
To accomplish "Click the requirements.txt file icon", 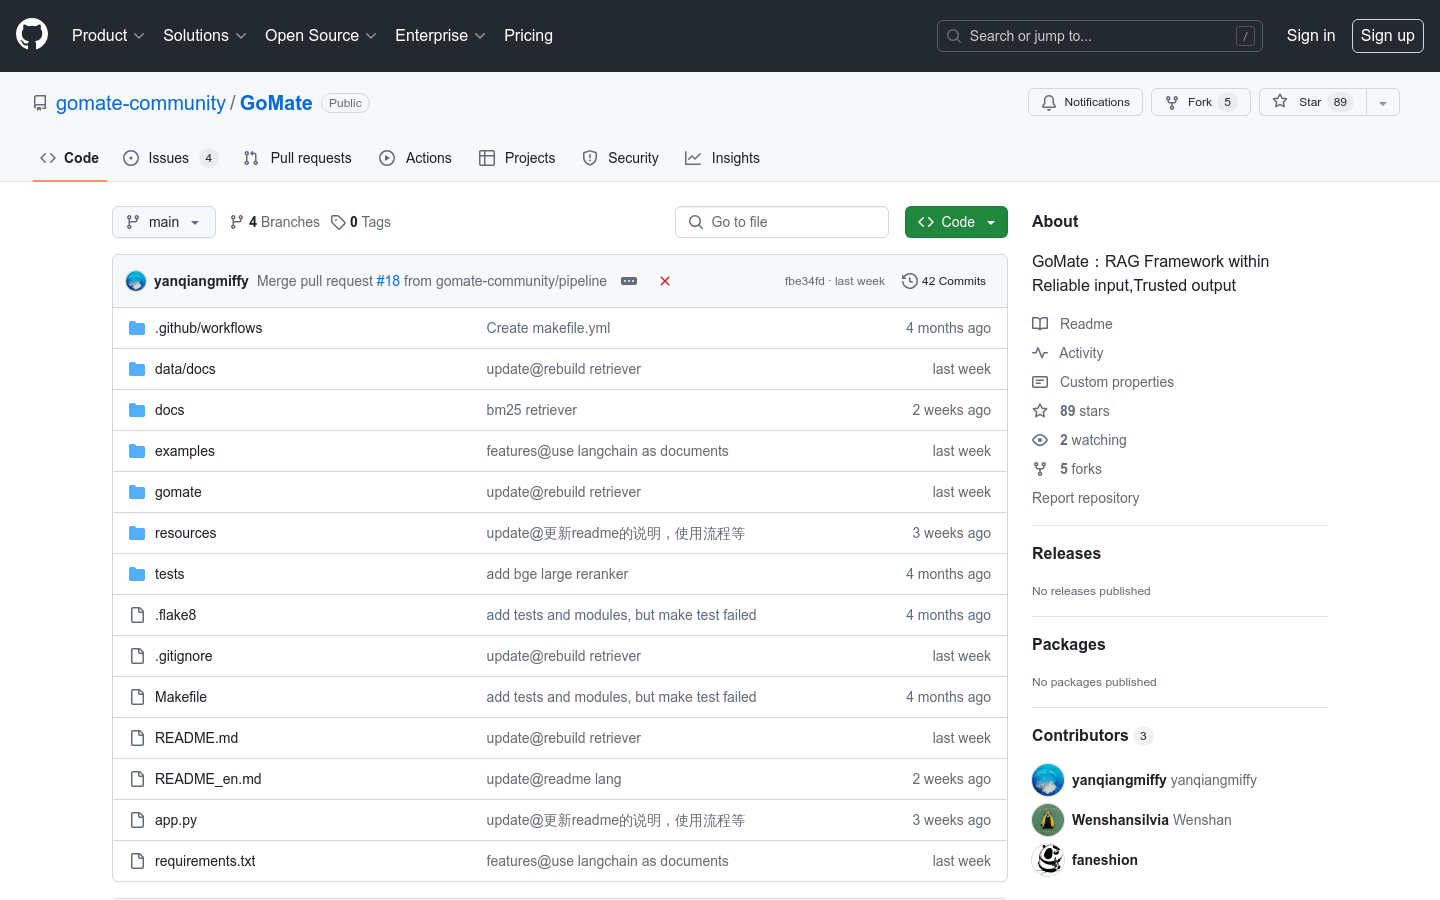I will 137,861.
